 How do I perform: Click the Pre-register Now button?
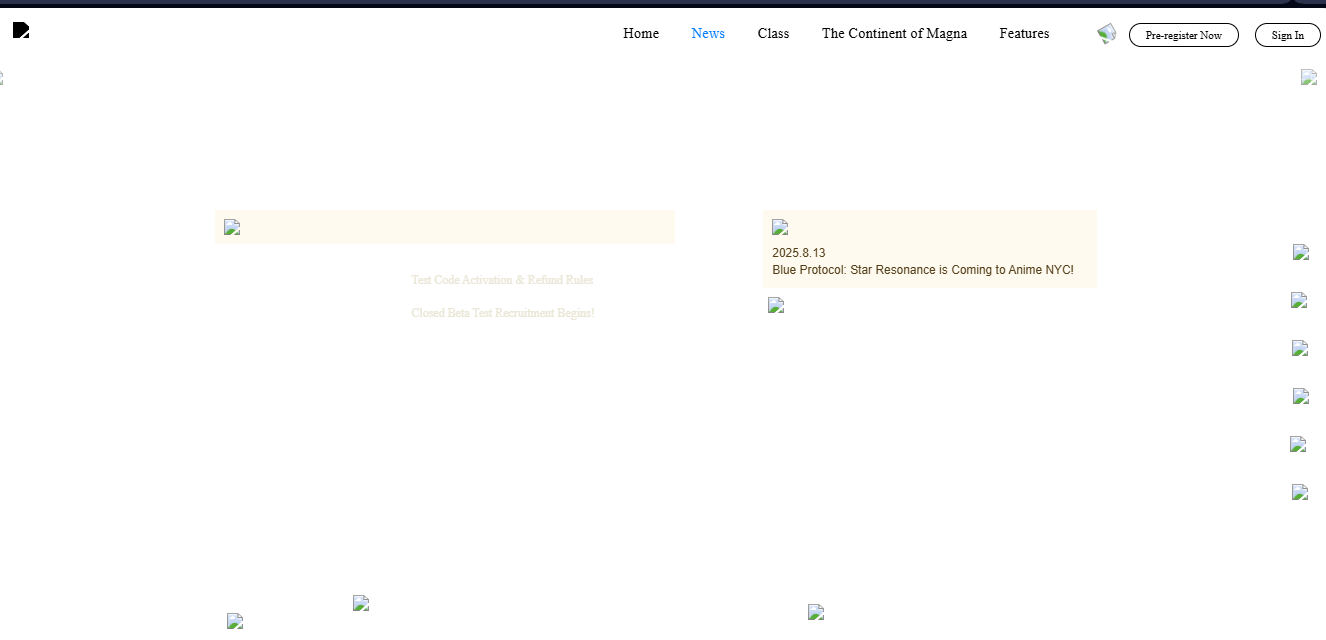point(1184,35)
